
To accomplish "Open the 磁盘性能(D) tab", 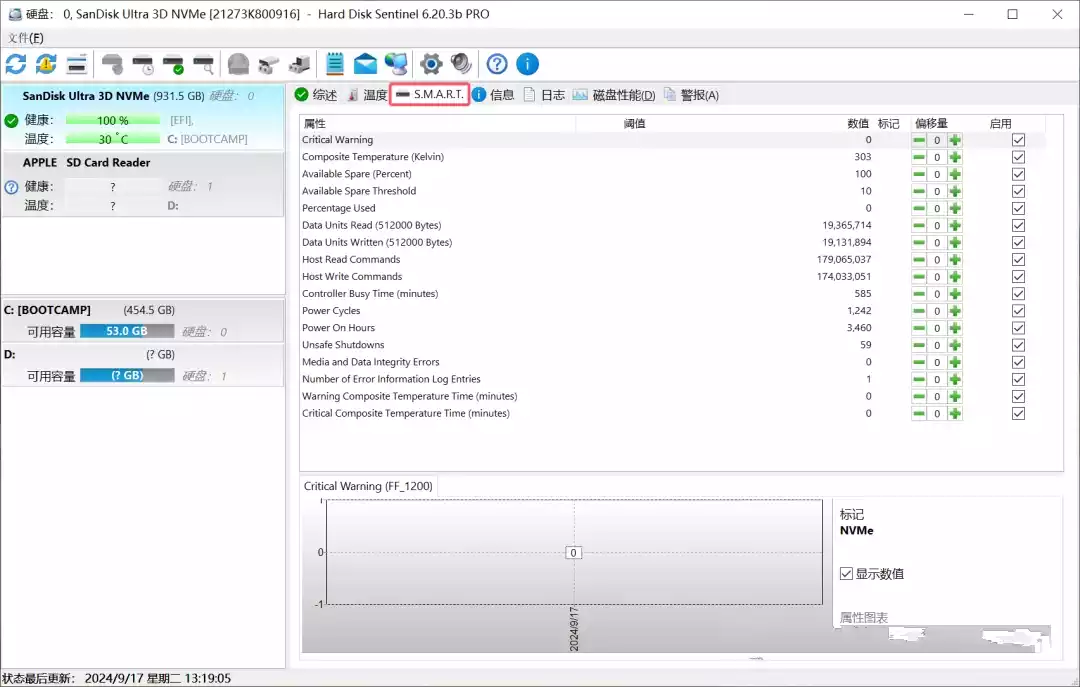I will [x=614, y=95].
